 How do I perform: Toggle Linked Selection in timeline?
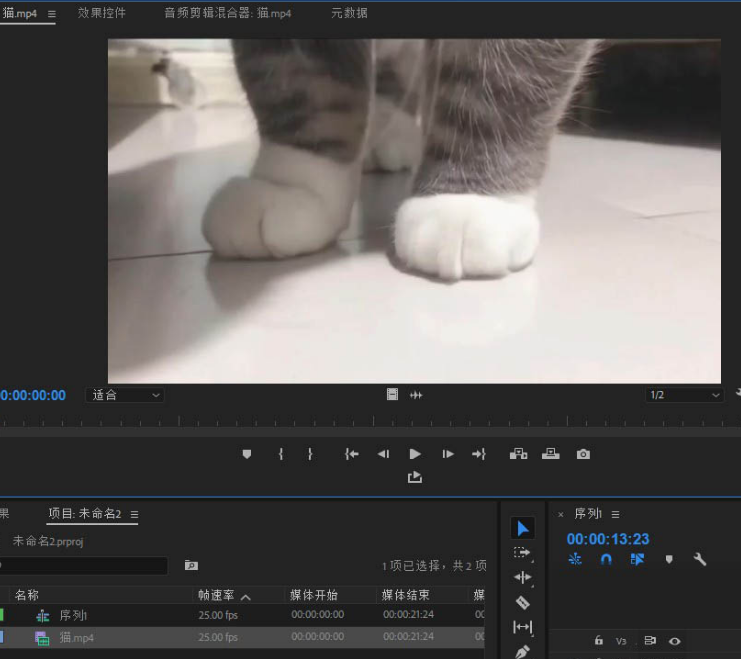(x=637, y=560)
